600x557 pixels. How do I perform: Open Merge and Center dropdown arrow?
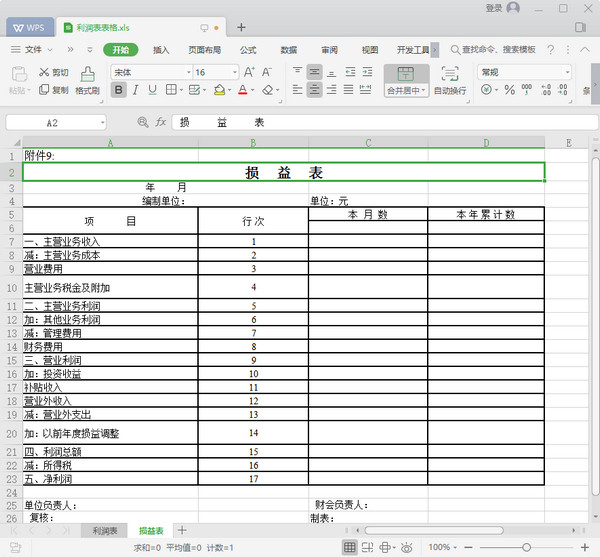tap(424, 91)
